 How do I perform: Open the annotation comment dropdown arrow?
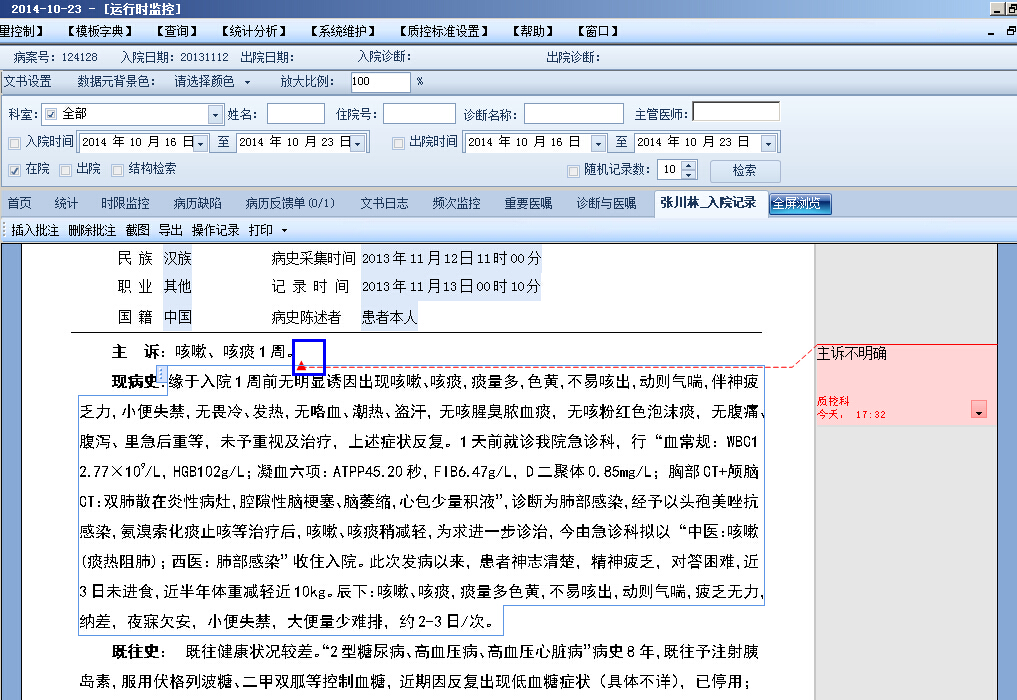(x=979, y=409)
